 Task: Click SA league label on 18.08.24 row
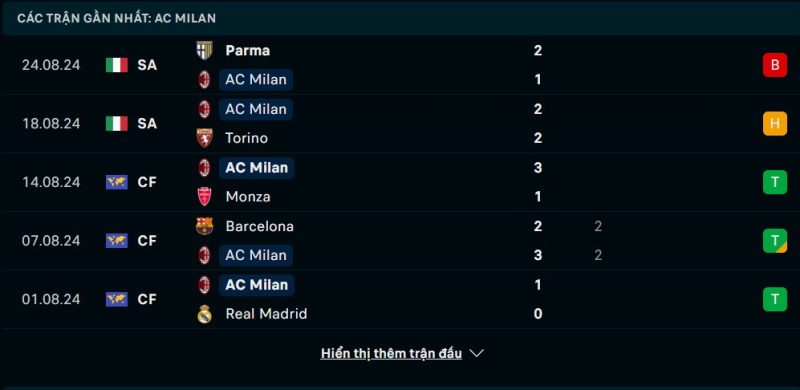(147, 124)
